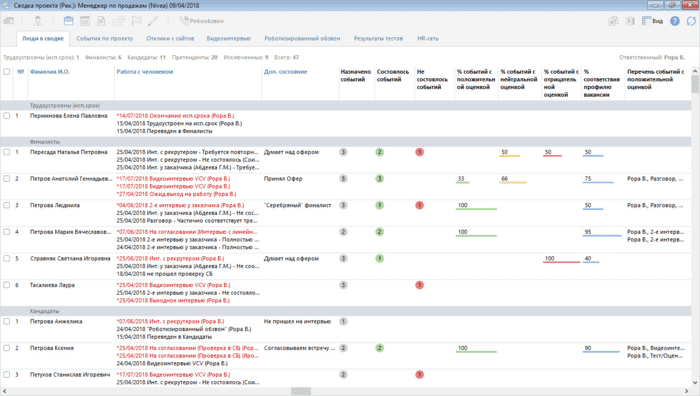Open the HR-сеть tab

point(428,38)
